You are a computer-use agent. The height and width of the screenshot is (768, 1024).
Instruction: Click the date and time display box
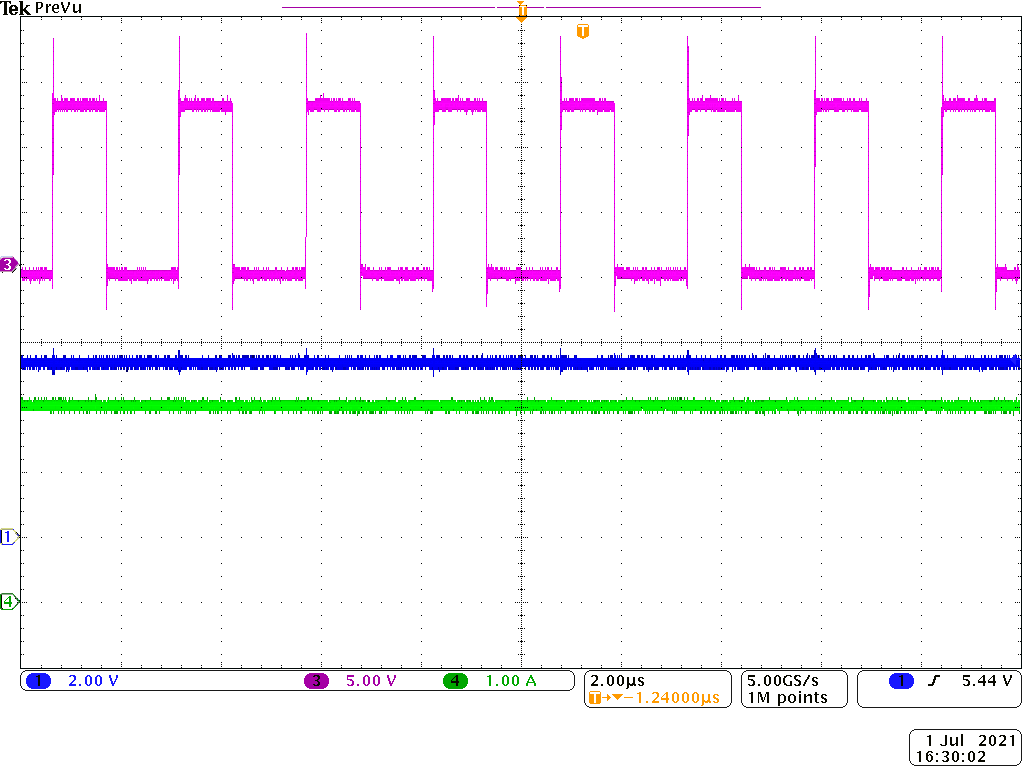[963, 745]
